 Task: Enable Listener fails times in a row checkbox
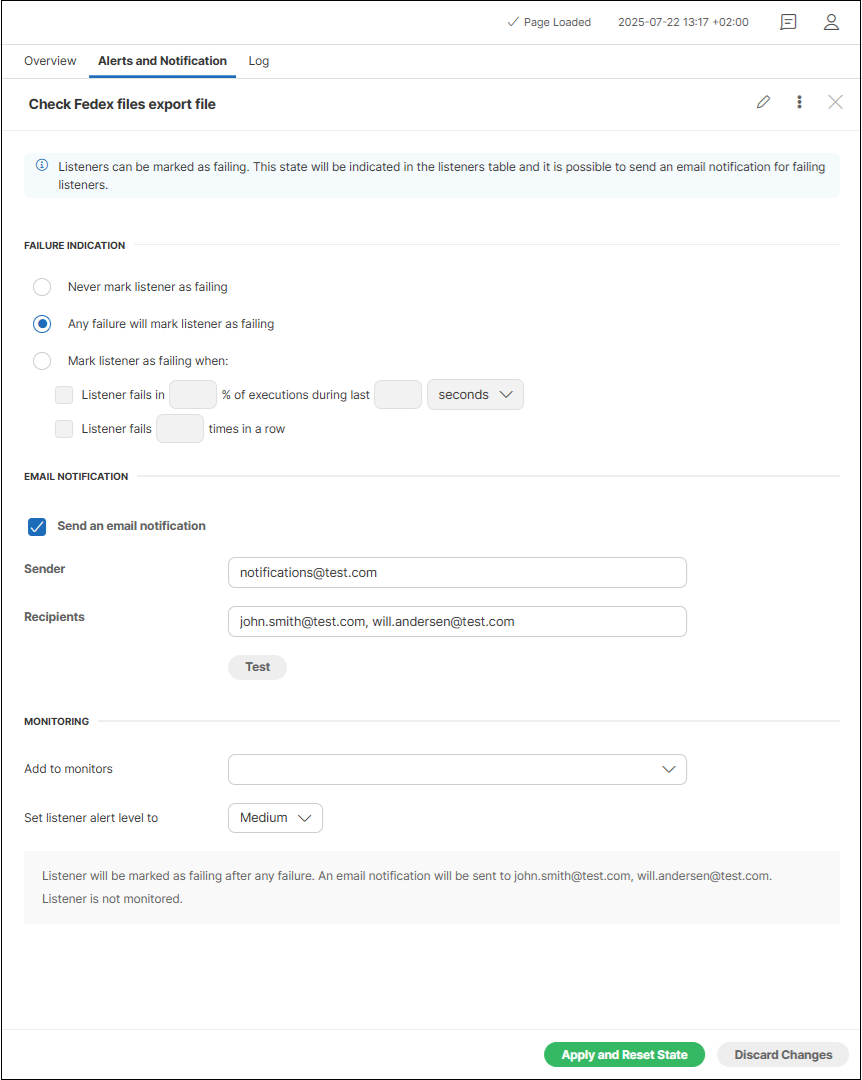[64, 429]
